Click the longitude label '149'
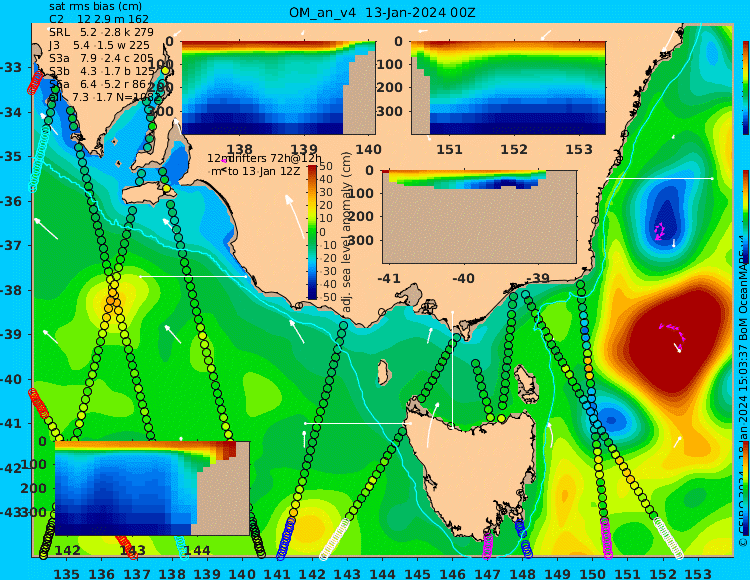750x580 pixels. tap(558, 573)
